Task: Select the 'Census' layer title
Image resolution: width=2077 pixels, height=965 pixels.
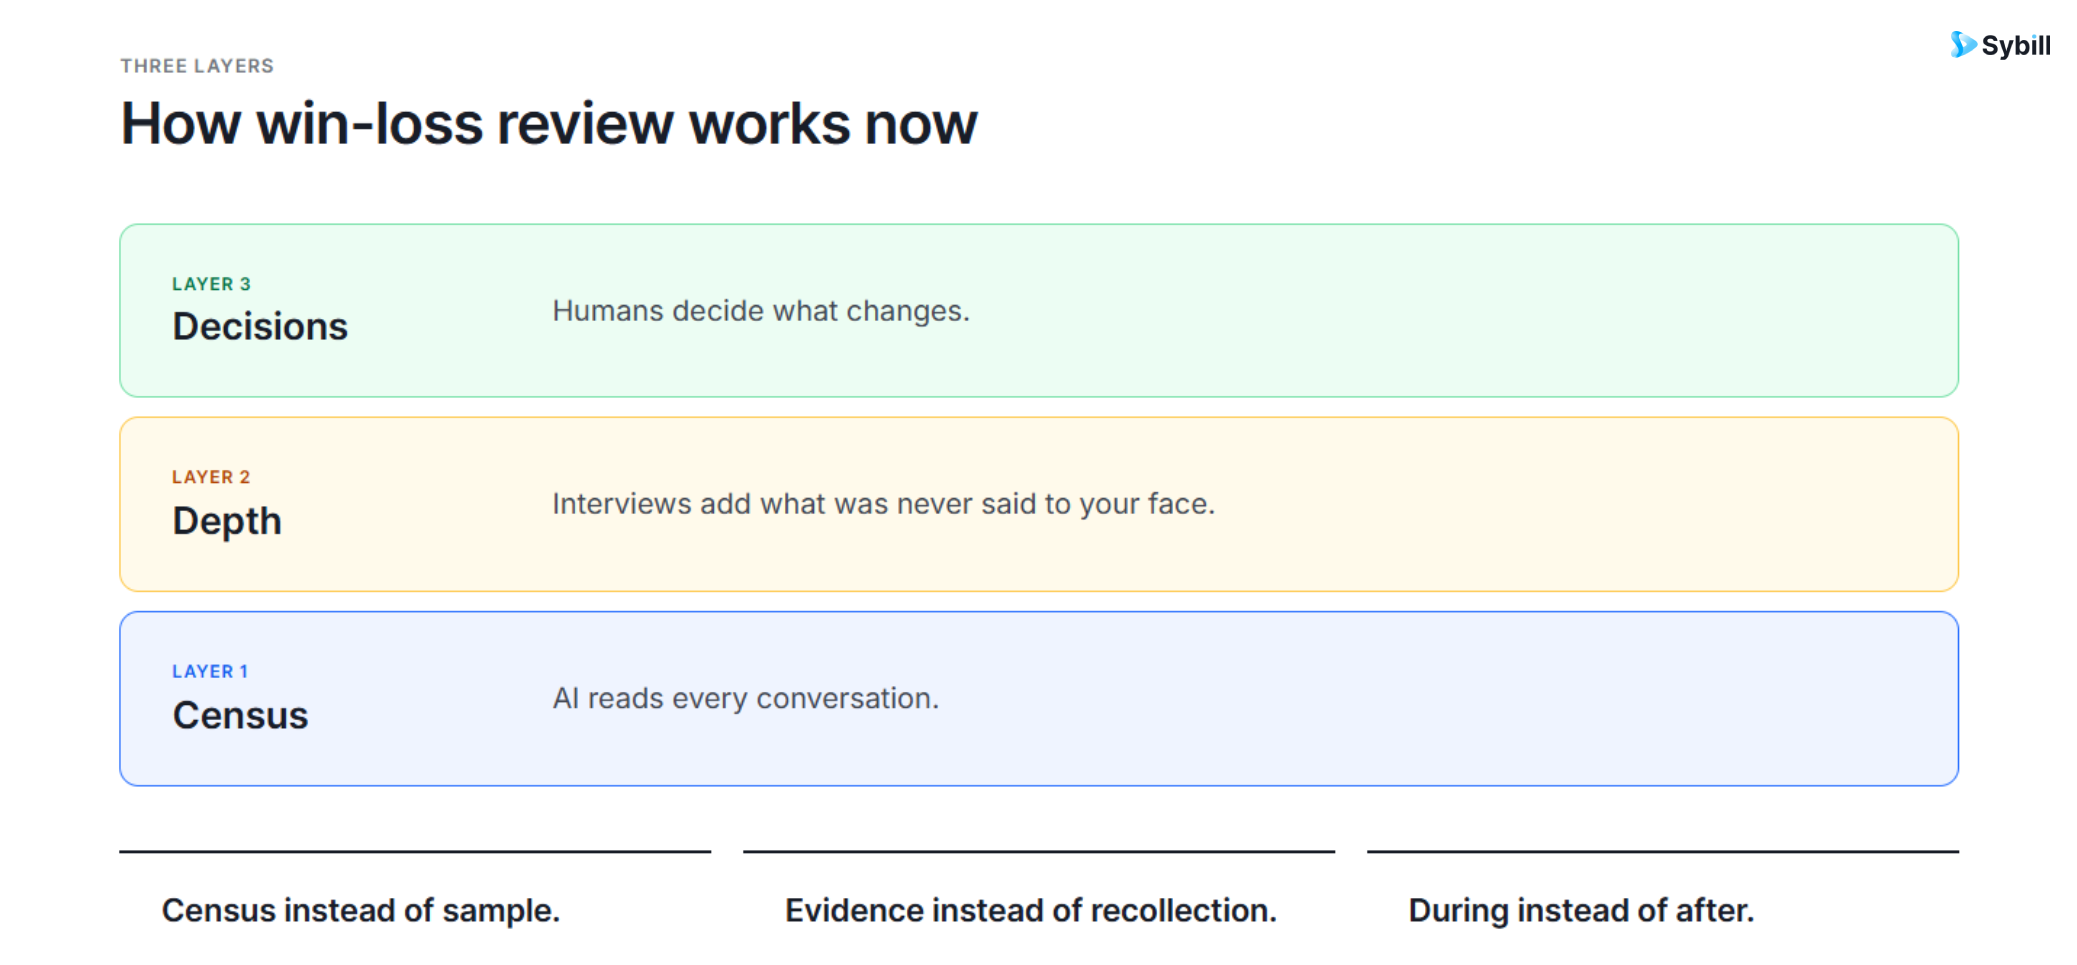Action: (x=240, y=715)
